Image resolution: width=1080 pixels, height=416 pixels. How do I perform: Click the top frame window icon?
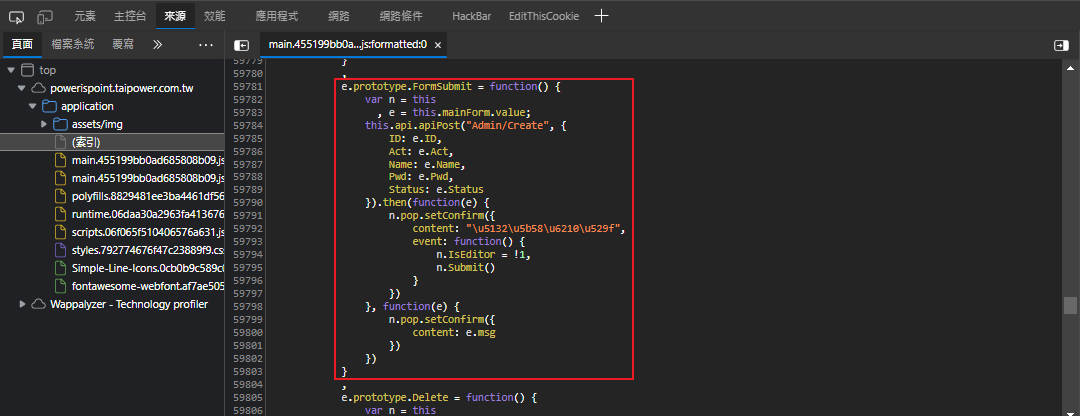28,70
